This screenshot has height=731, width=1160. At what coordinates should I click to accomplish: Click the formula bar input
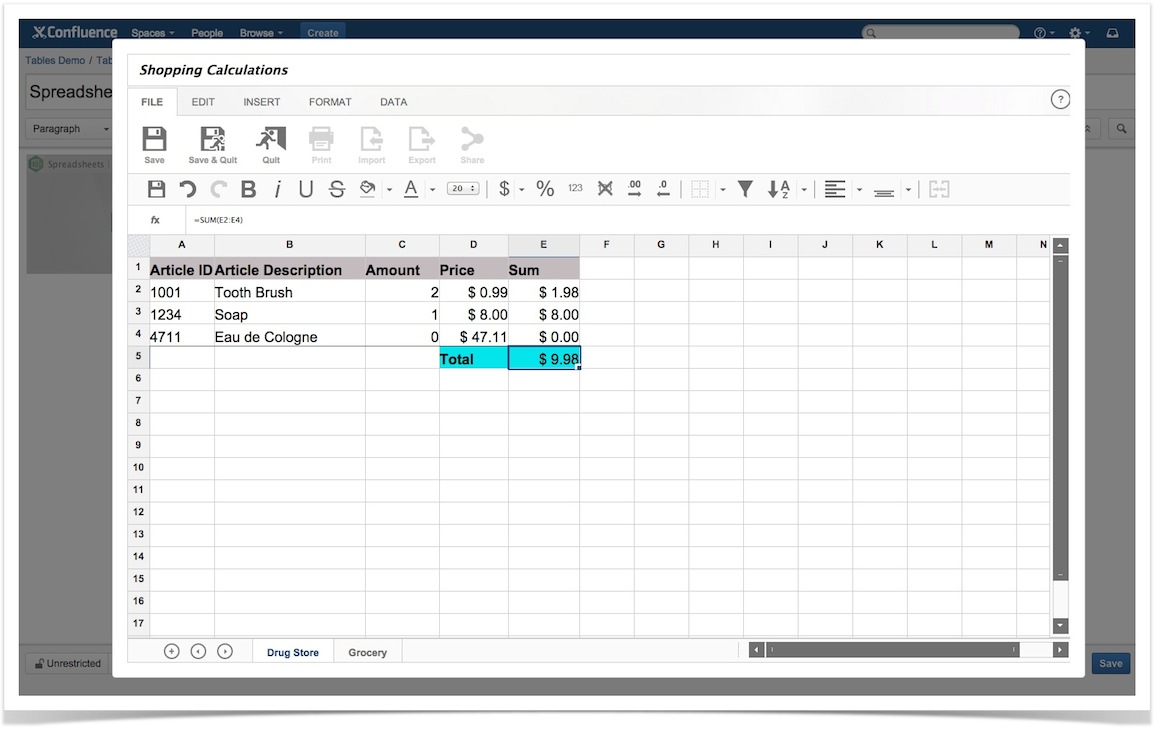[x=625, y=220]
